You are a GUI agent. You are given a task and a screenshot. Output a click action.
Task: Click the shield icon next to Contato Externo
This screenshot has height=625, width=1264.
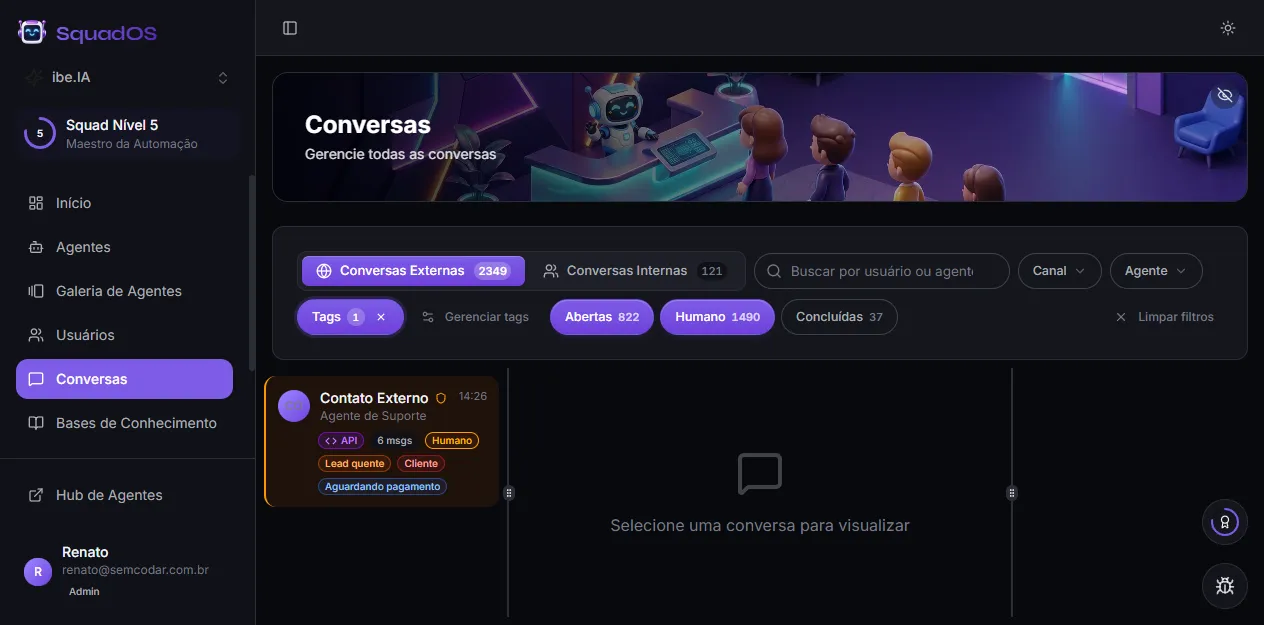click(x=441, y=398)
